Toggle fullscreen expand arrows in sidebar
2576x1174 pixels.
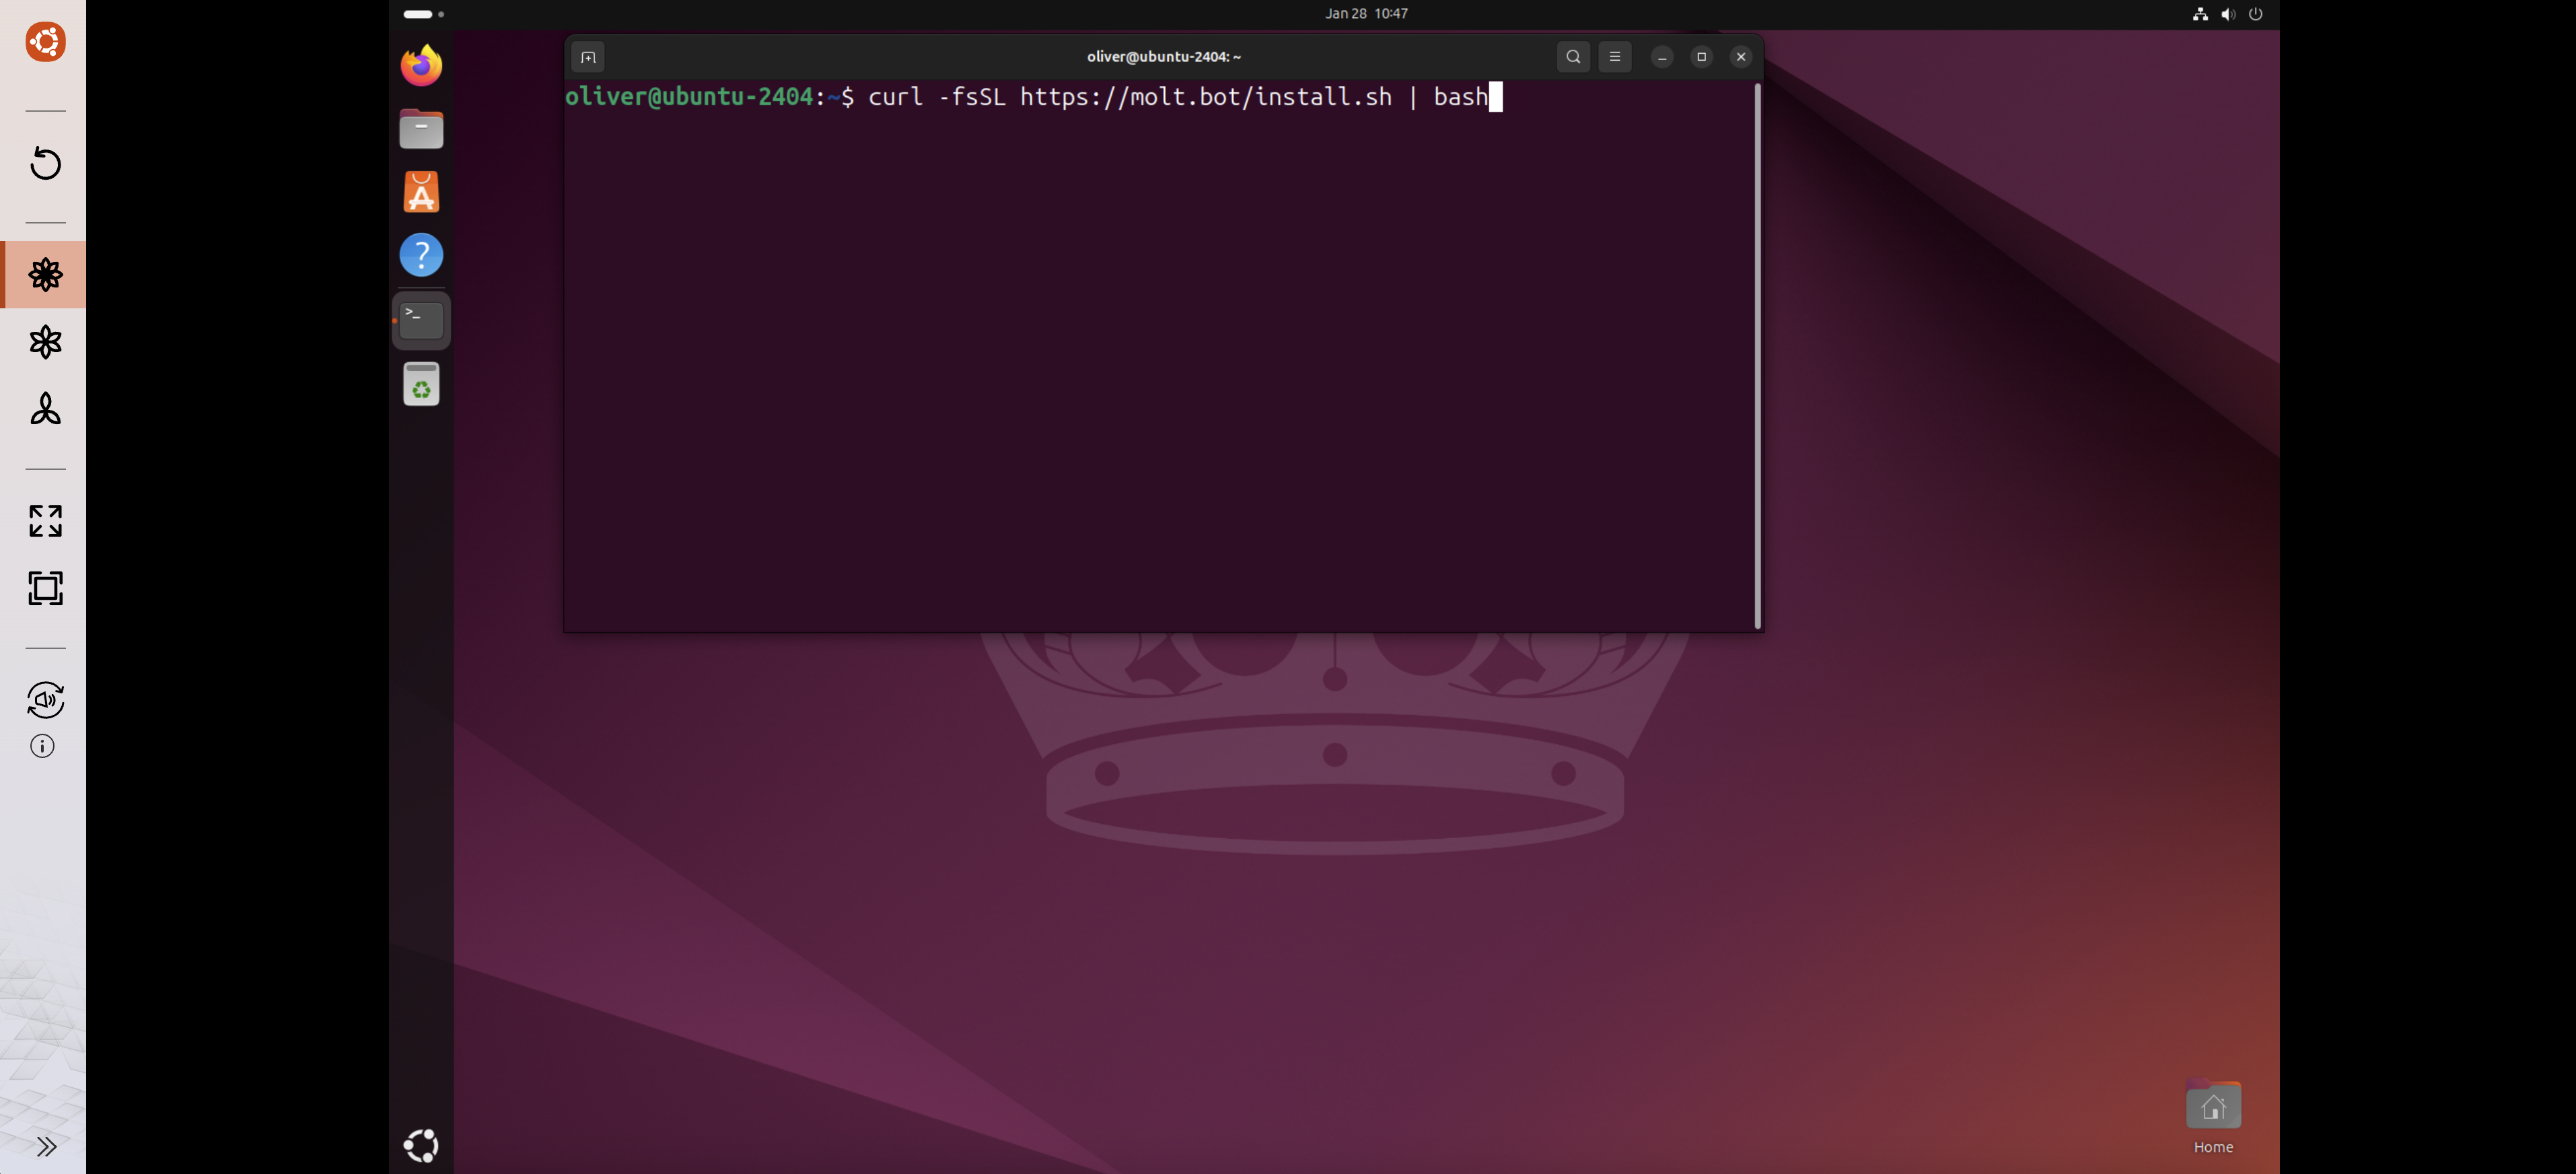(x=45, y=521)
